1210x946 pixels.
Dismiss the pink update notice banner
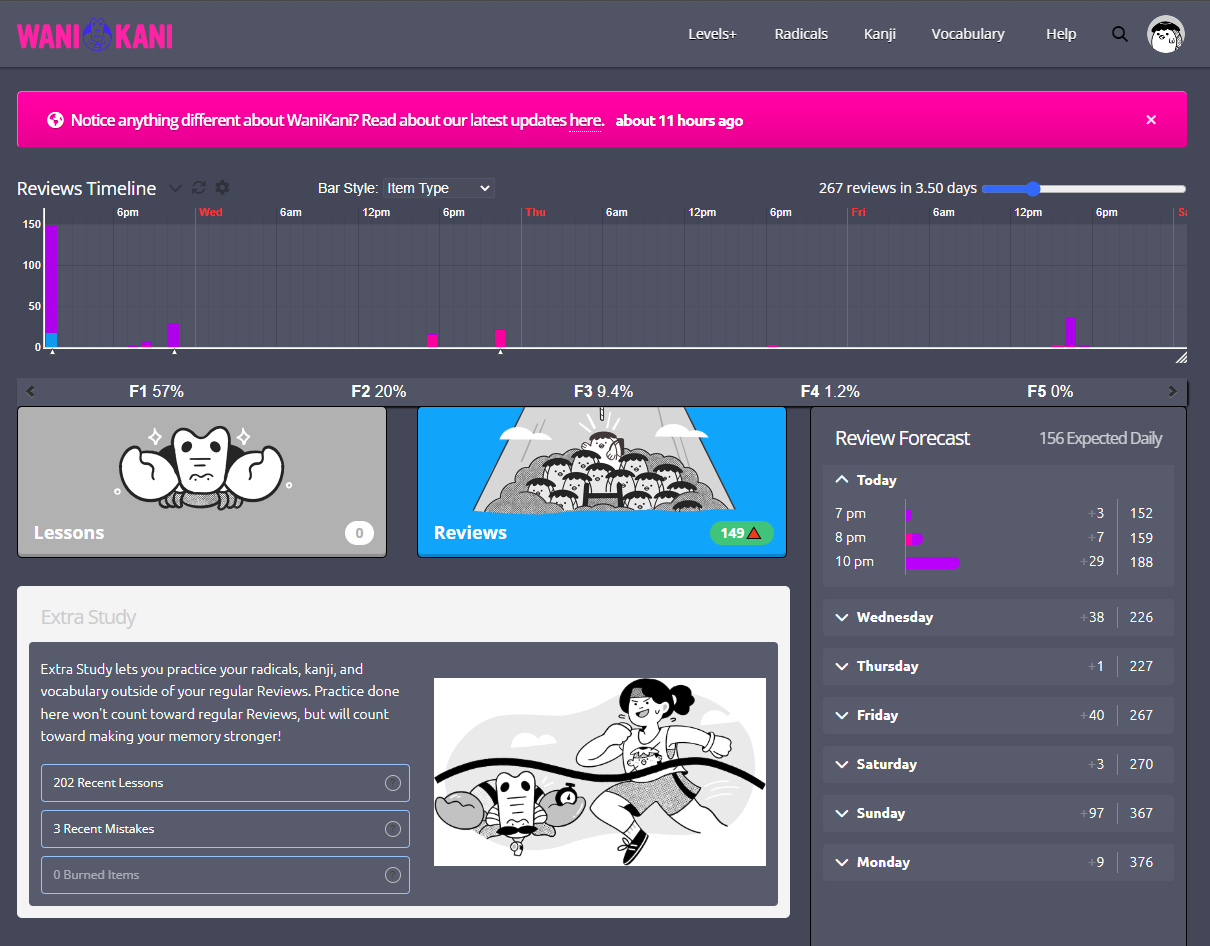[x=1151, y=120]
